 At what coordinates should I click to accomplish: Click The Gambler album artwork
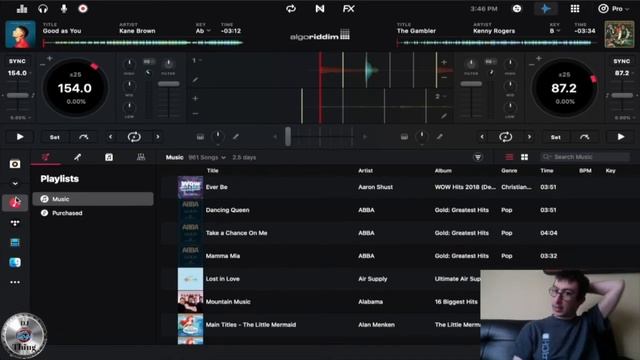[x=619, y=34]
